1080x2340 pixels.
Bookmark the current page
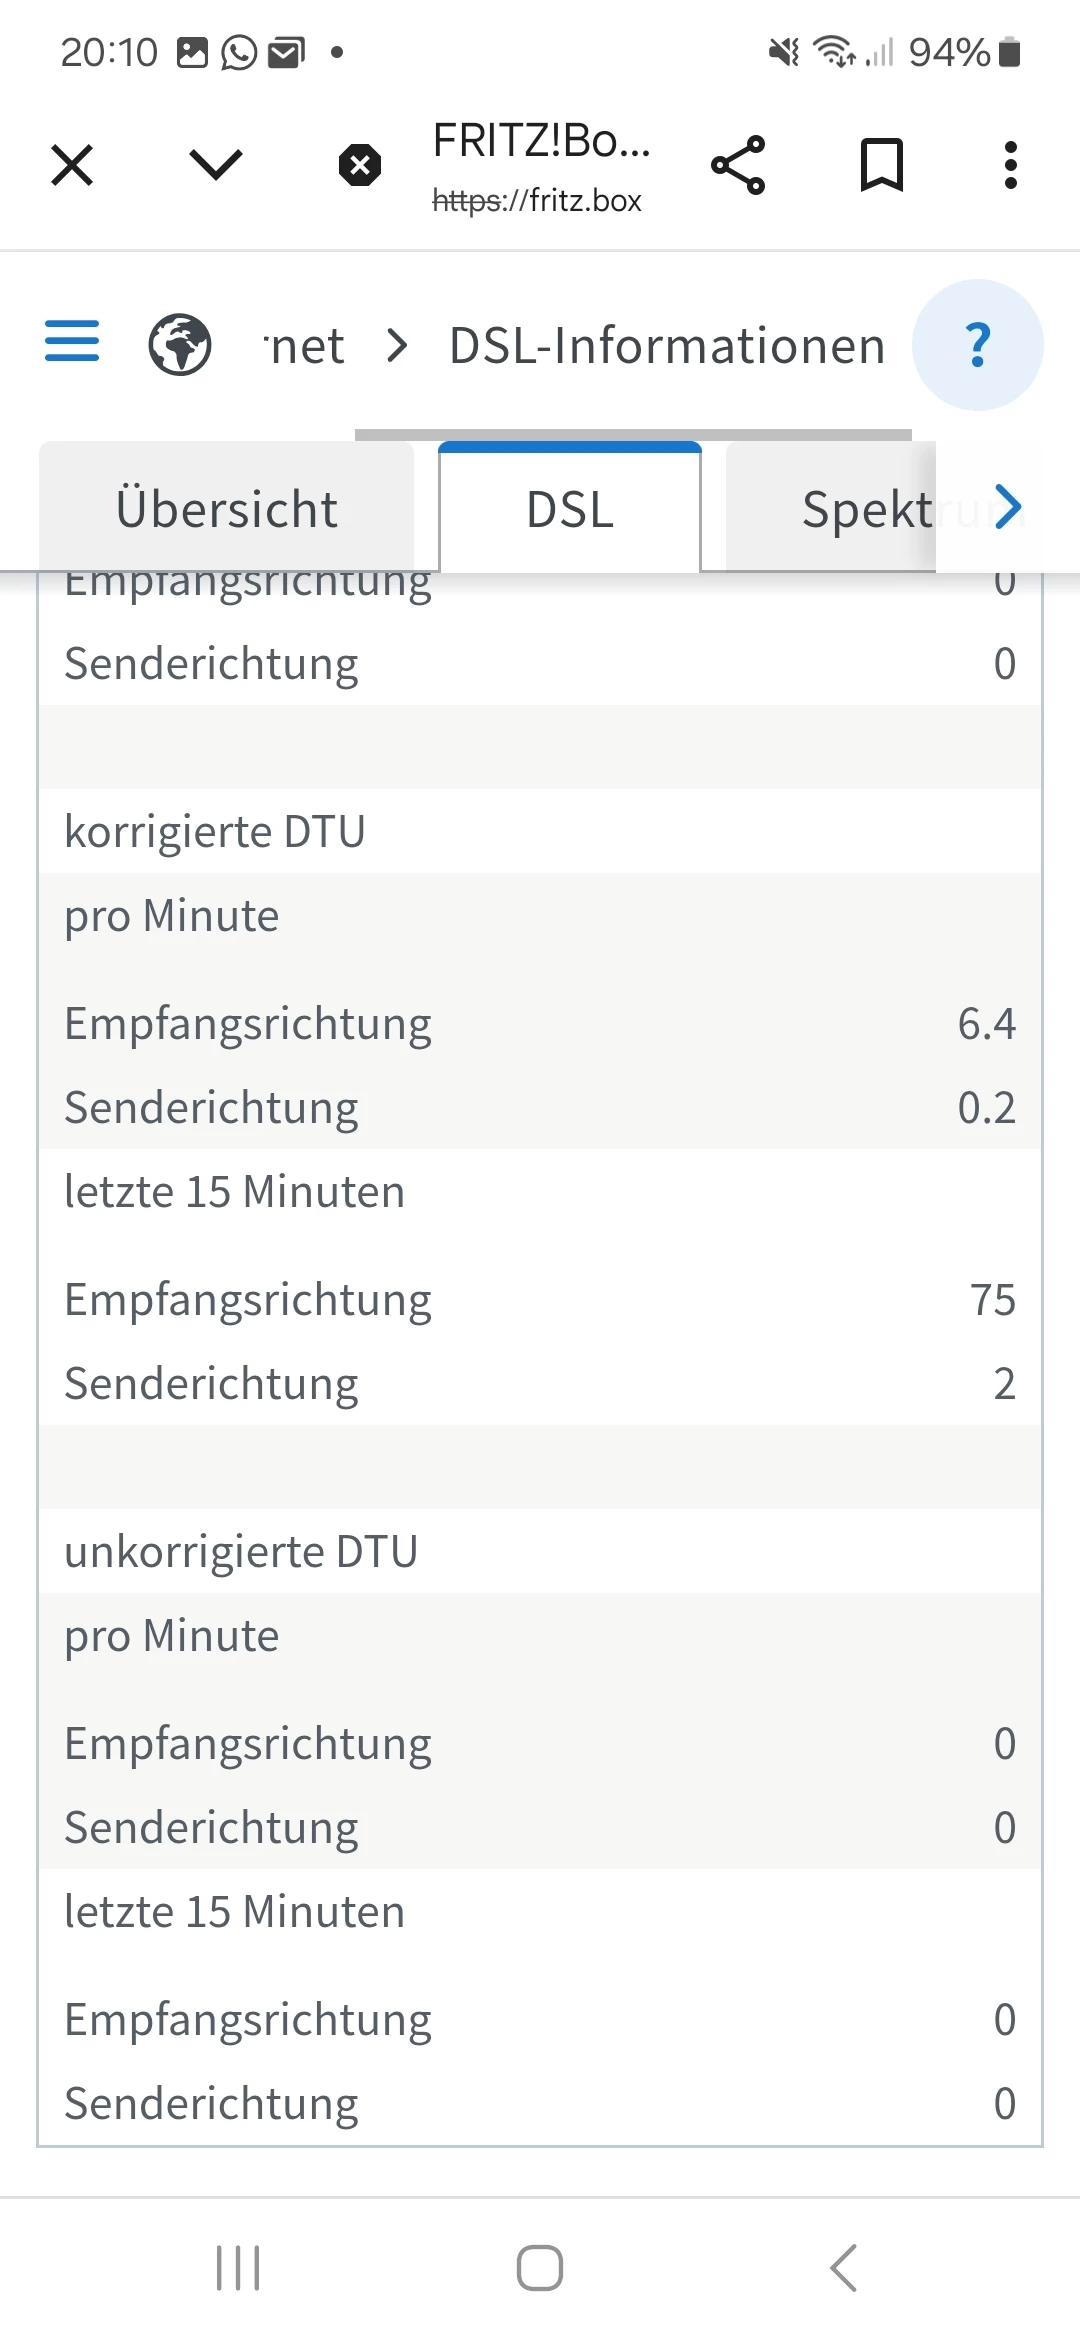(882, 165)
